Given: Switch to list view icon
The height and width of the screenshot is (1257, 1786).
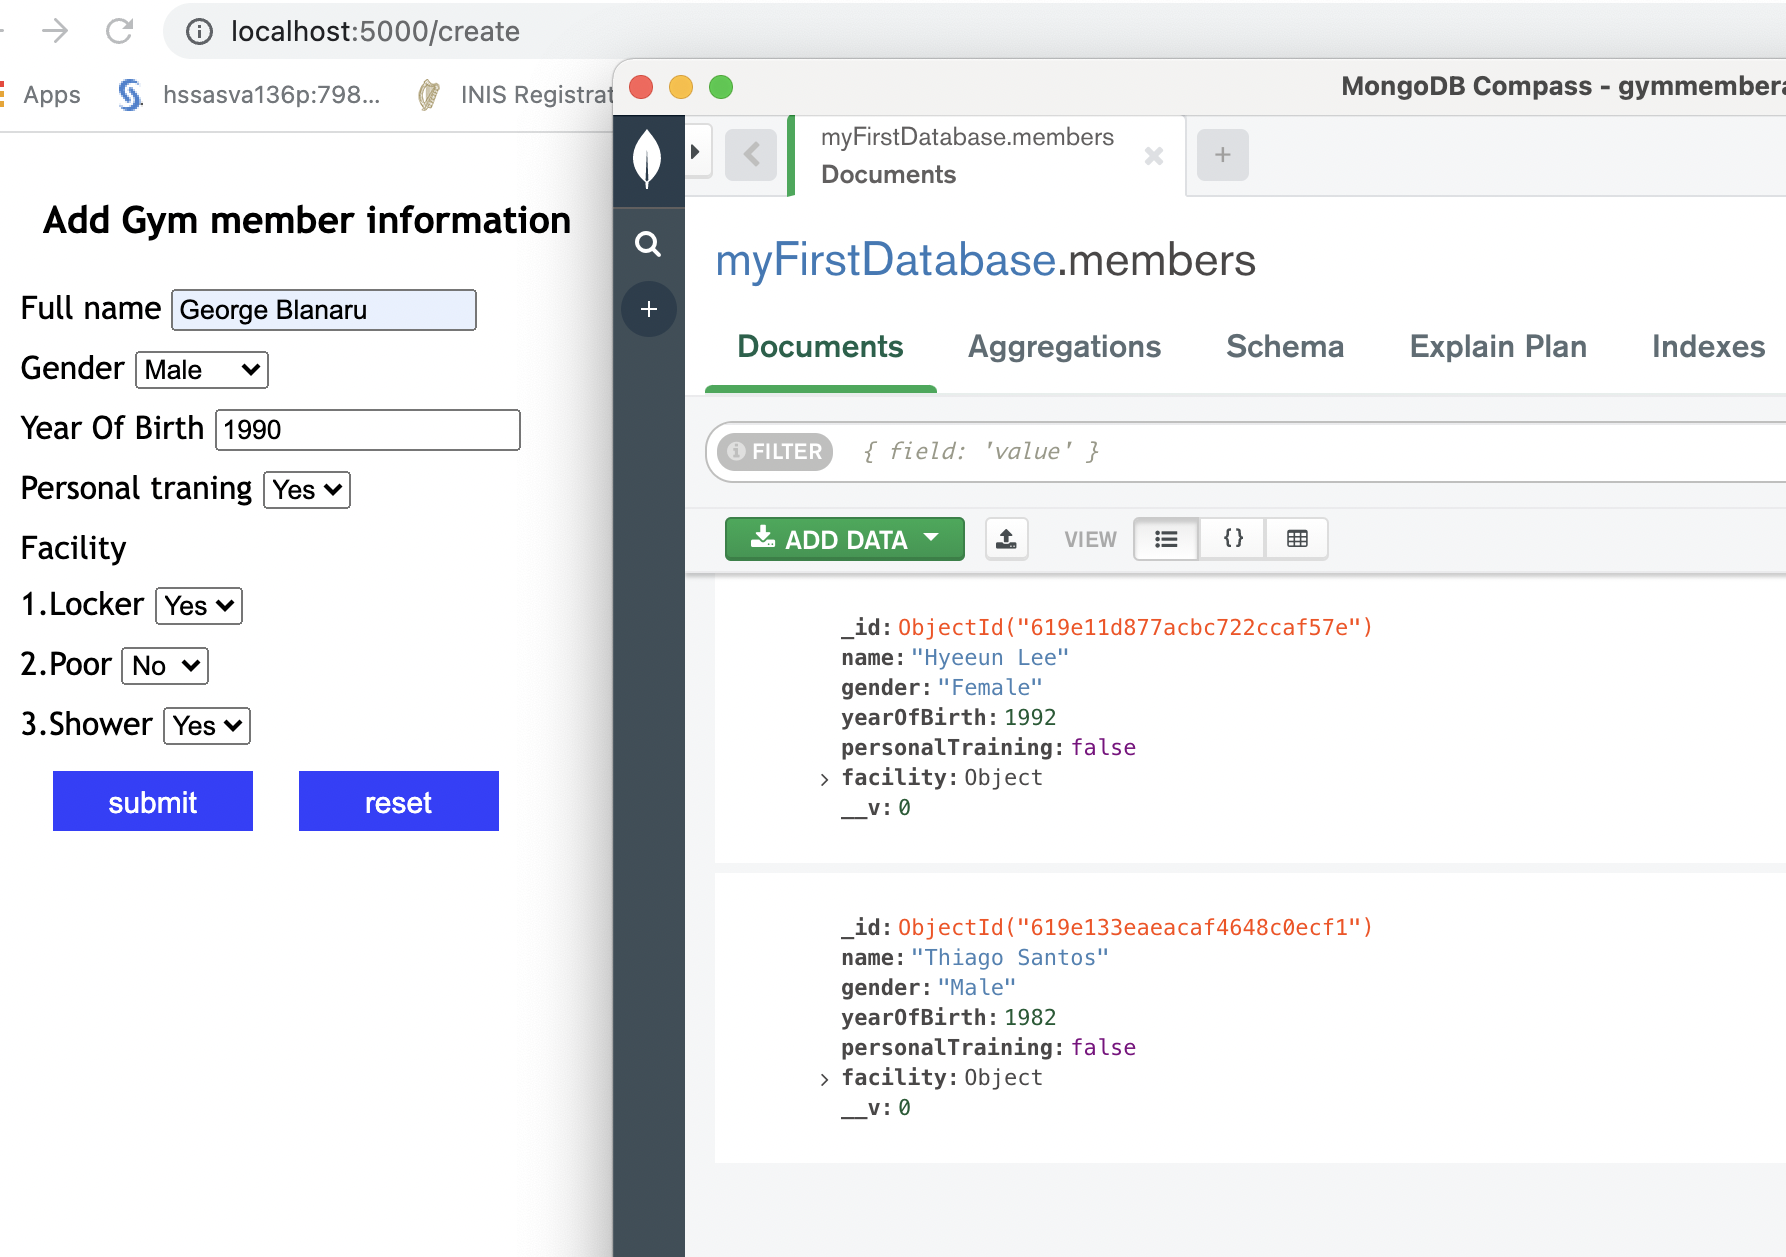Looking at the screenshot, I should (1166, 539).
